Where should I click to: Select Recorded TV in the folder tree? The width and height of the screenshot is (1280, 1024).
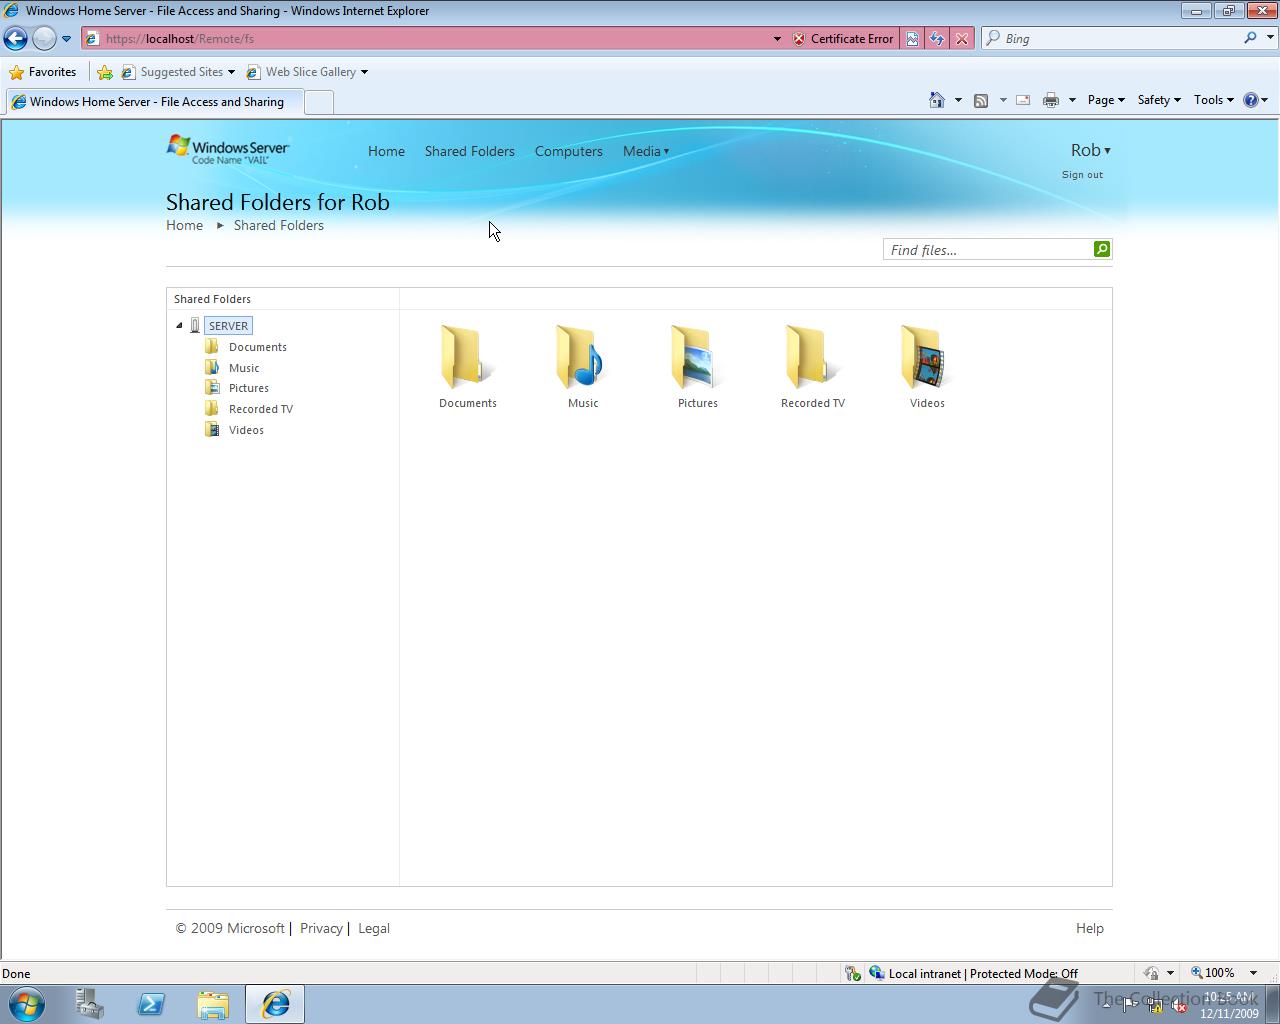pos(260,409)
